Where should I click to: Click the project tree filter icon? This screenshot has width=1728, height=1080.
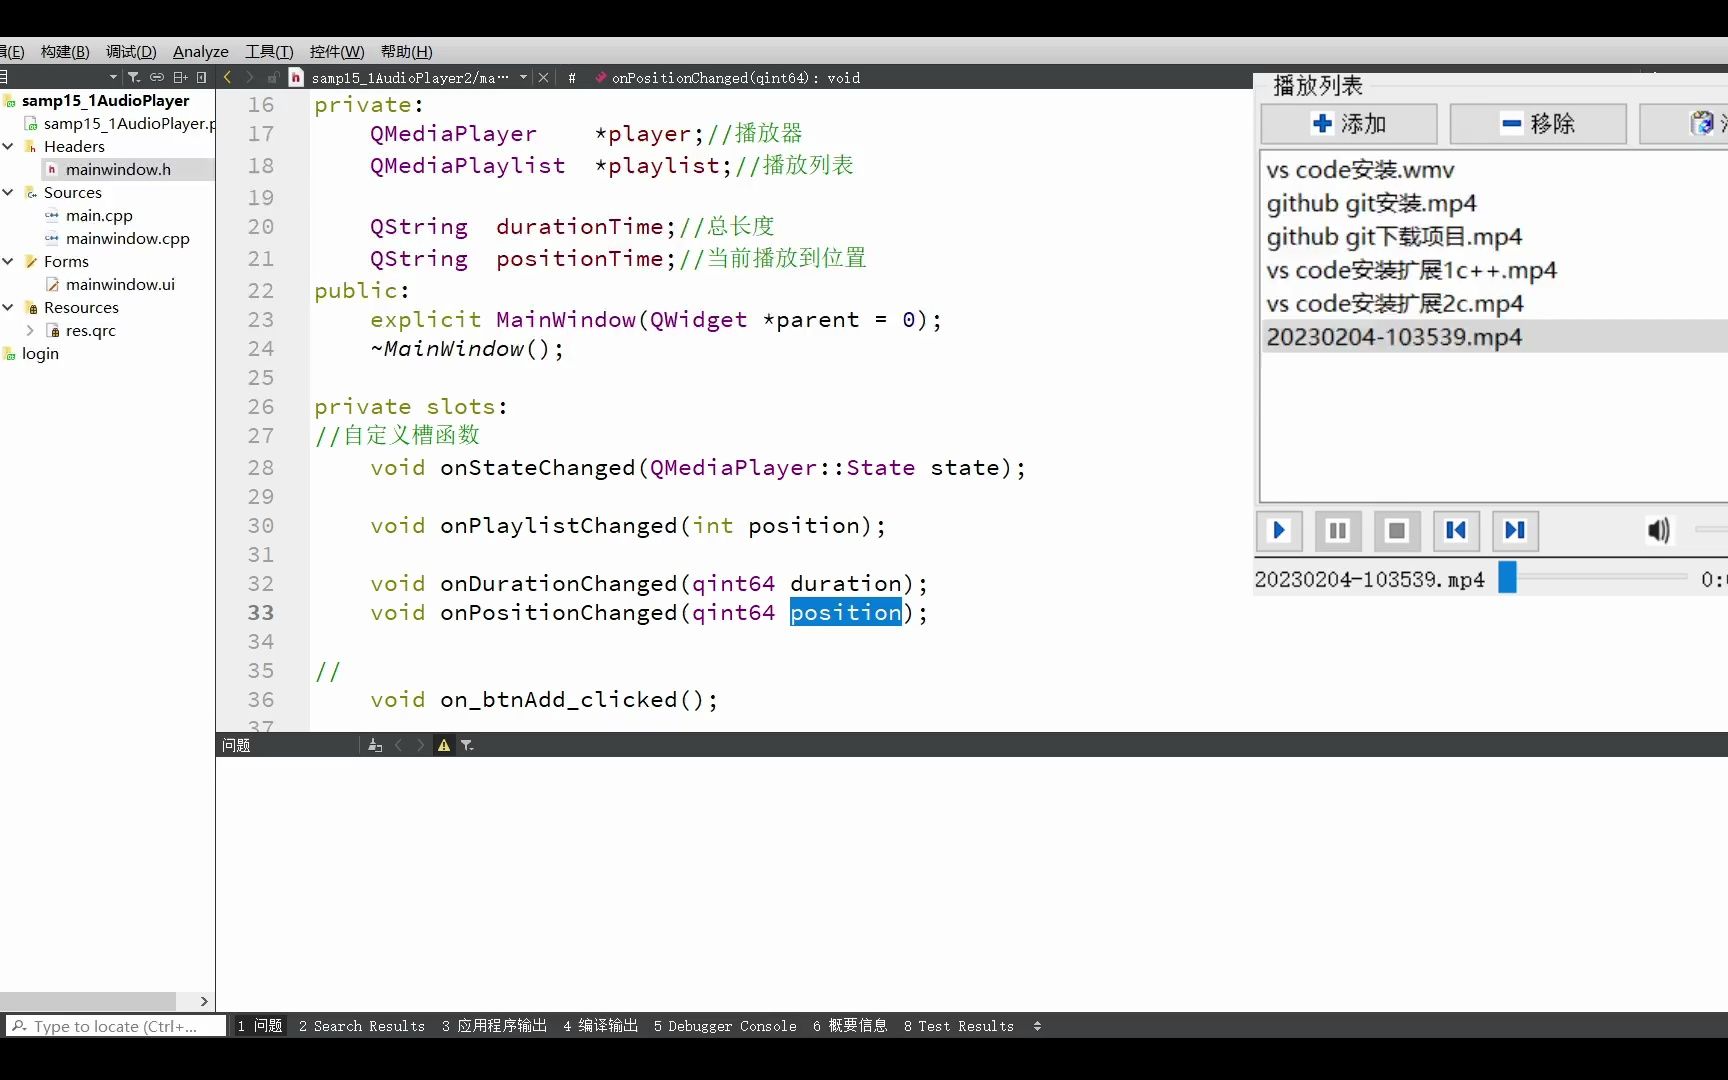[x=134, y=77]
